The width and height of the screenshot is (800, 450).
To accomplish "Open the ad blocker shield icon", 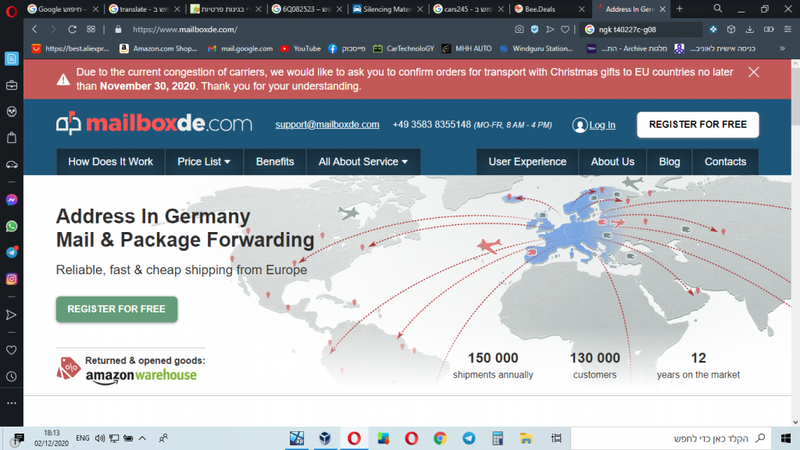I will (x=534, y=30).
